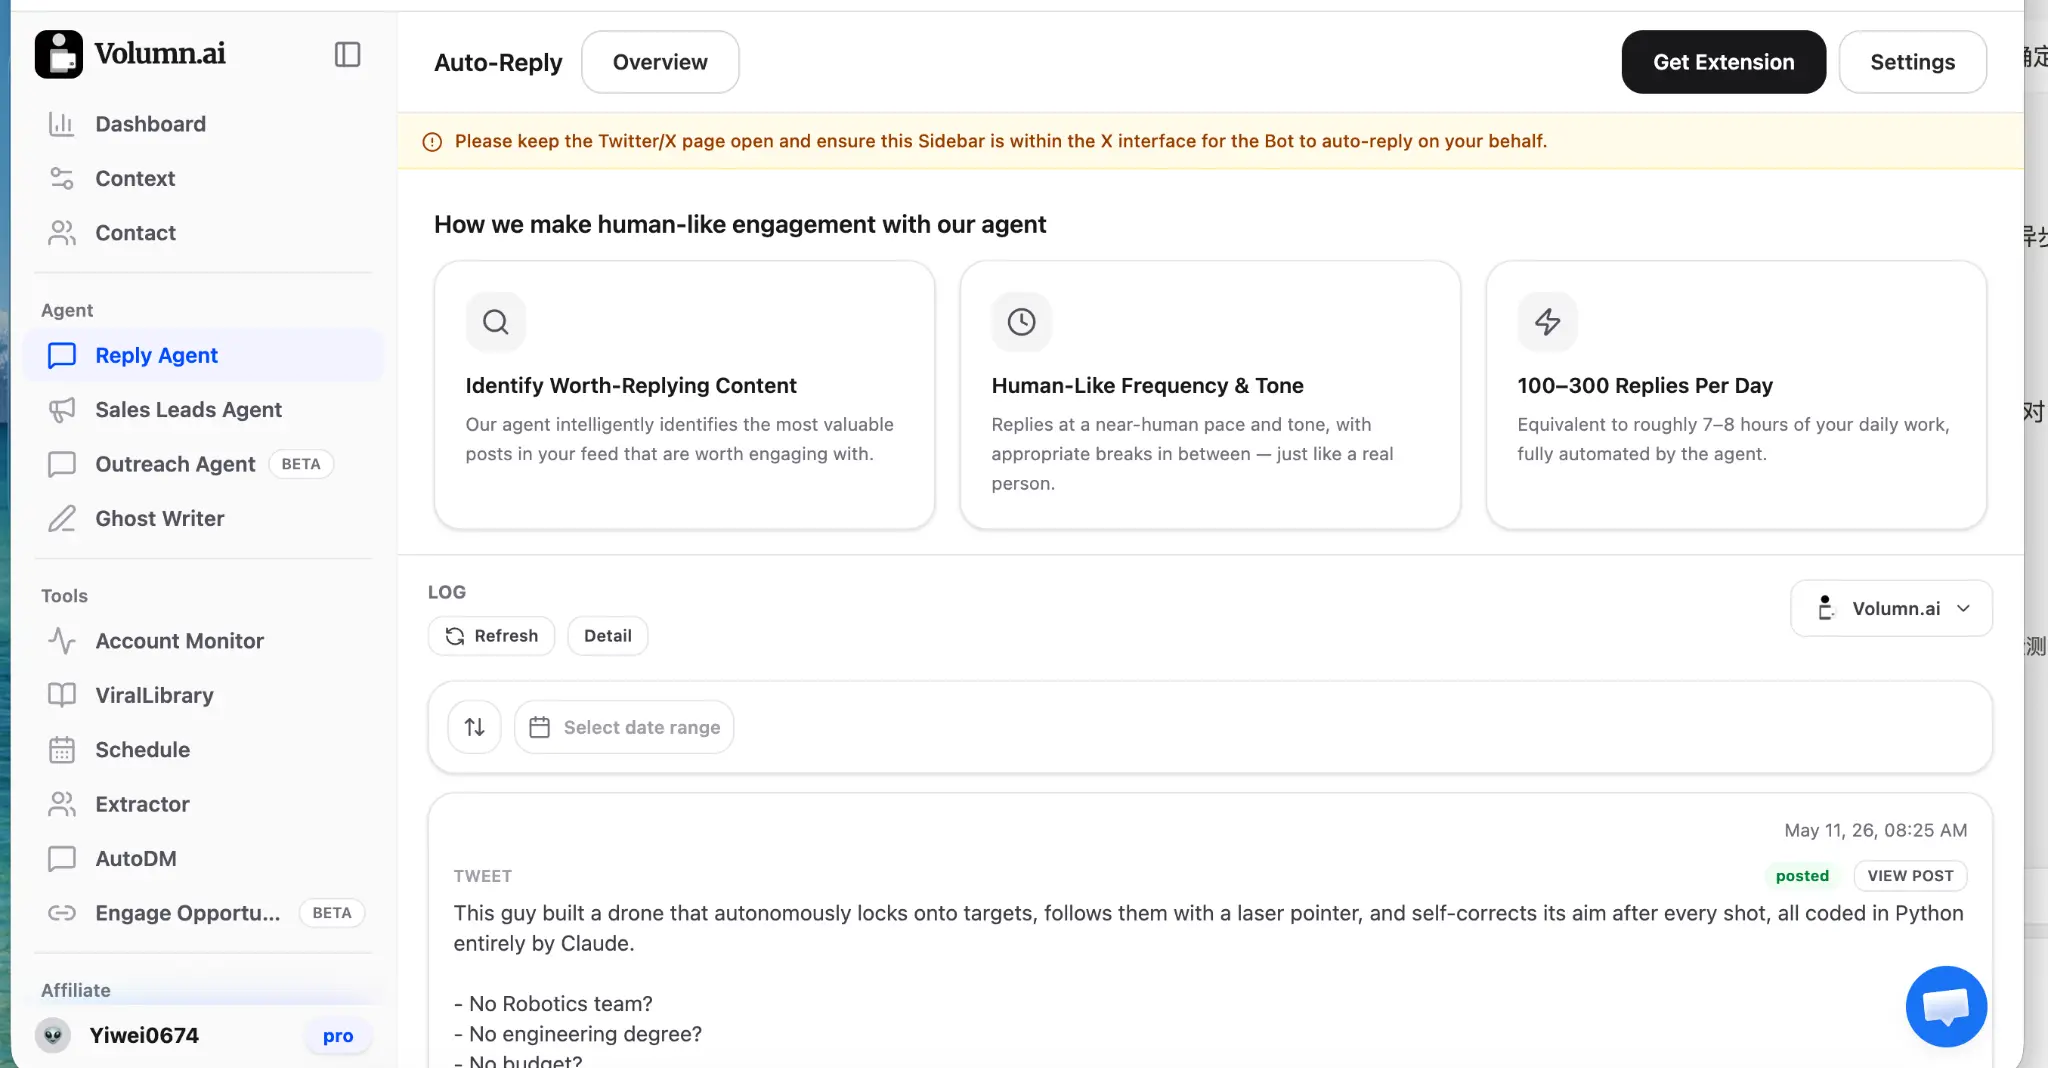Collapse the sidebar with the panel icon
Screen dimensions: 2048x1068
(347, 54)
